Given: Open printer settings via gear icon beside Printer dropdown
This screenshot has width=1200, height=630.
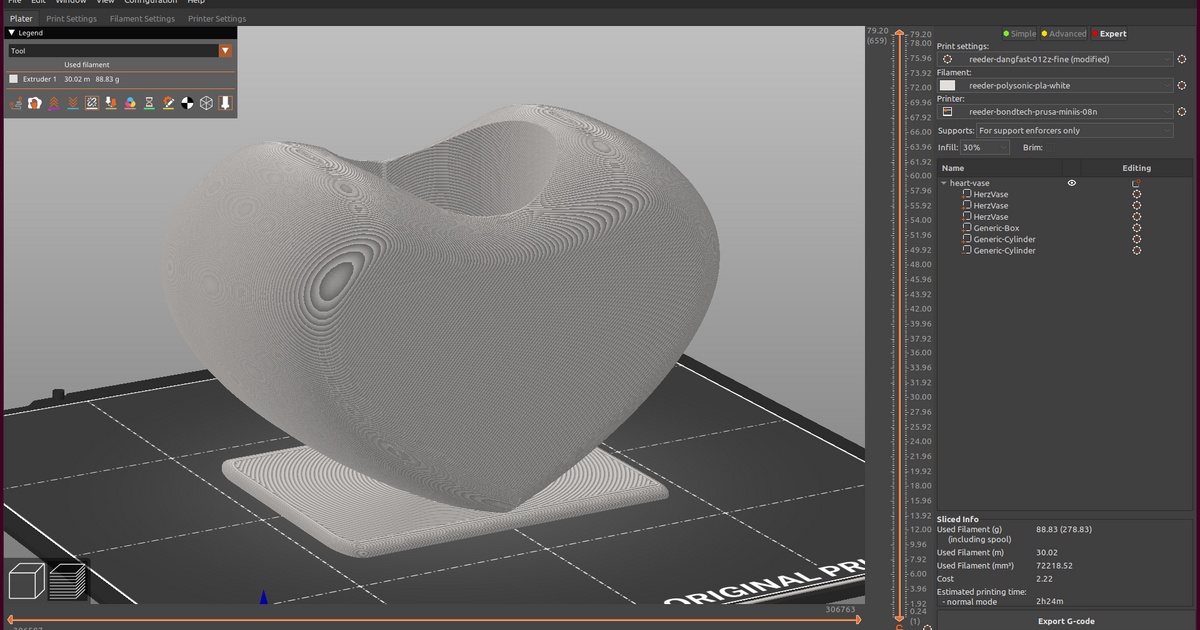Looking at the screenshot, I should click(x=1183, y=111).
